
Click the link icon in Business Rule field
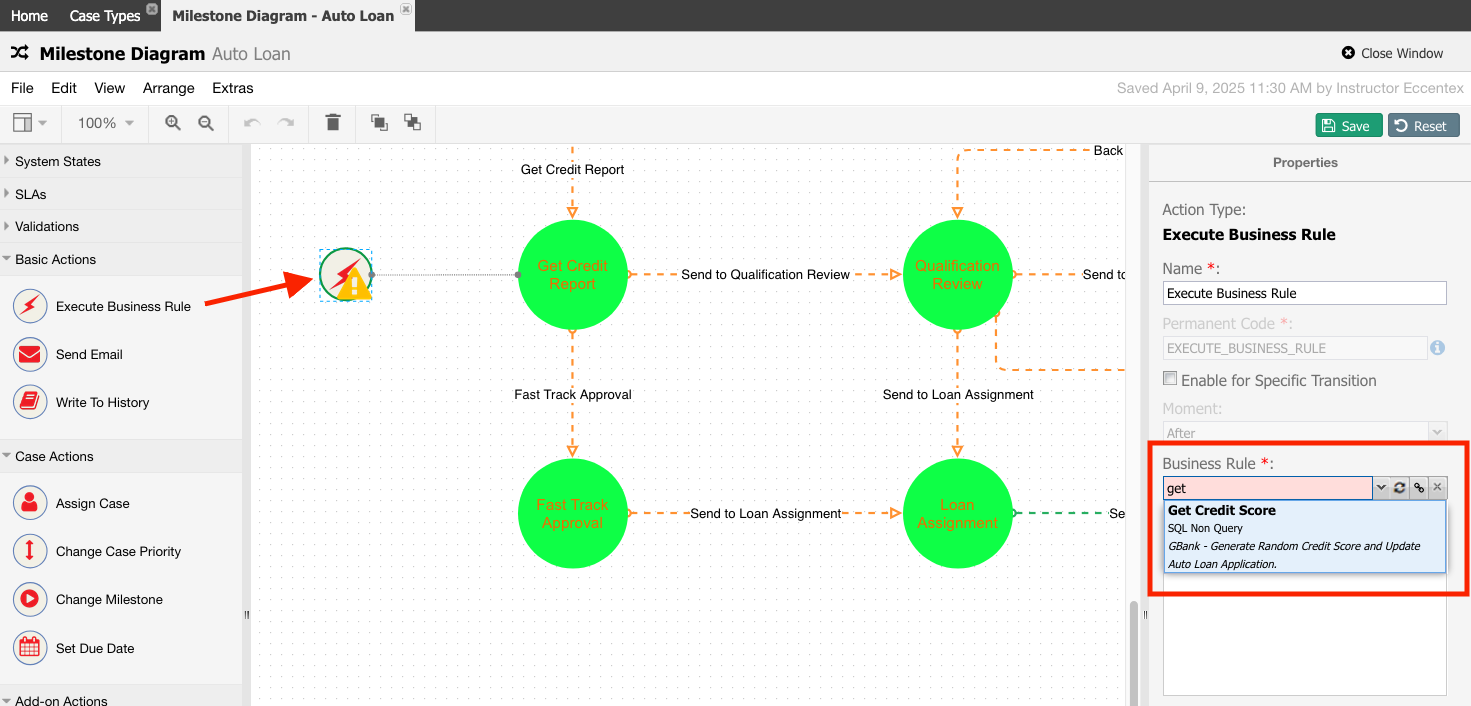(1418, 488)
